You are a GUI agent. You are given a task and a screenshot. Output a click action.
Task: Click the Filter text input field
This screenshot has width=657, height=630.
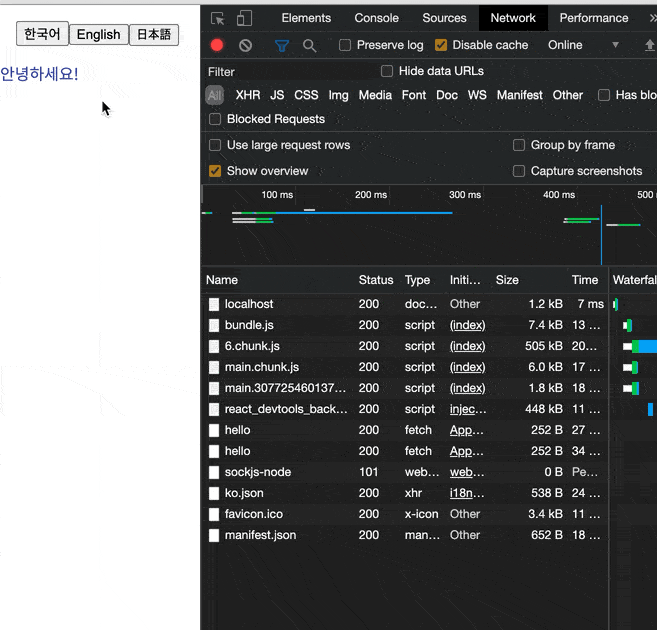(x=289, y=72)
